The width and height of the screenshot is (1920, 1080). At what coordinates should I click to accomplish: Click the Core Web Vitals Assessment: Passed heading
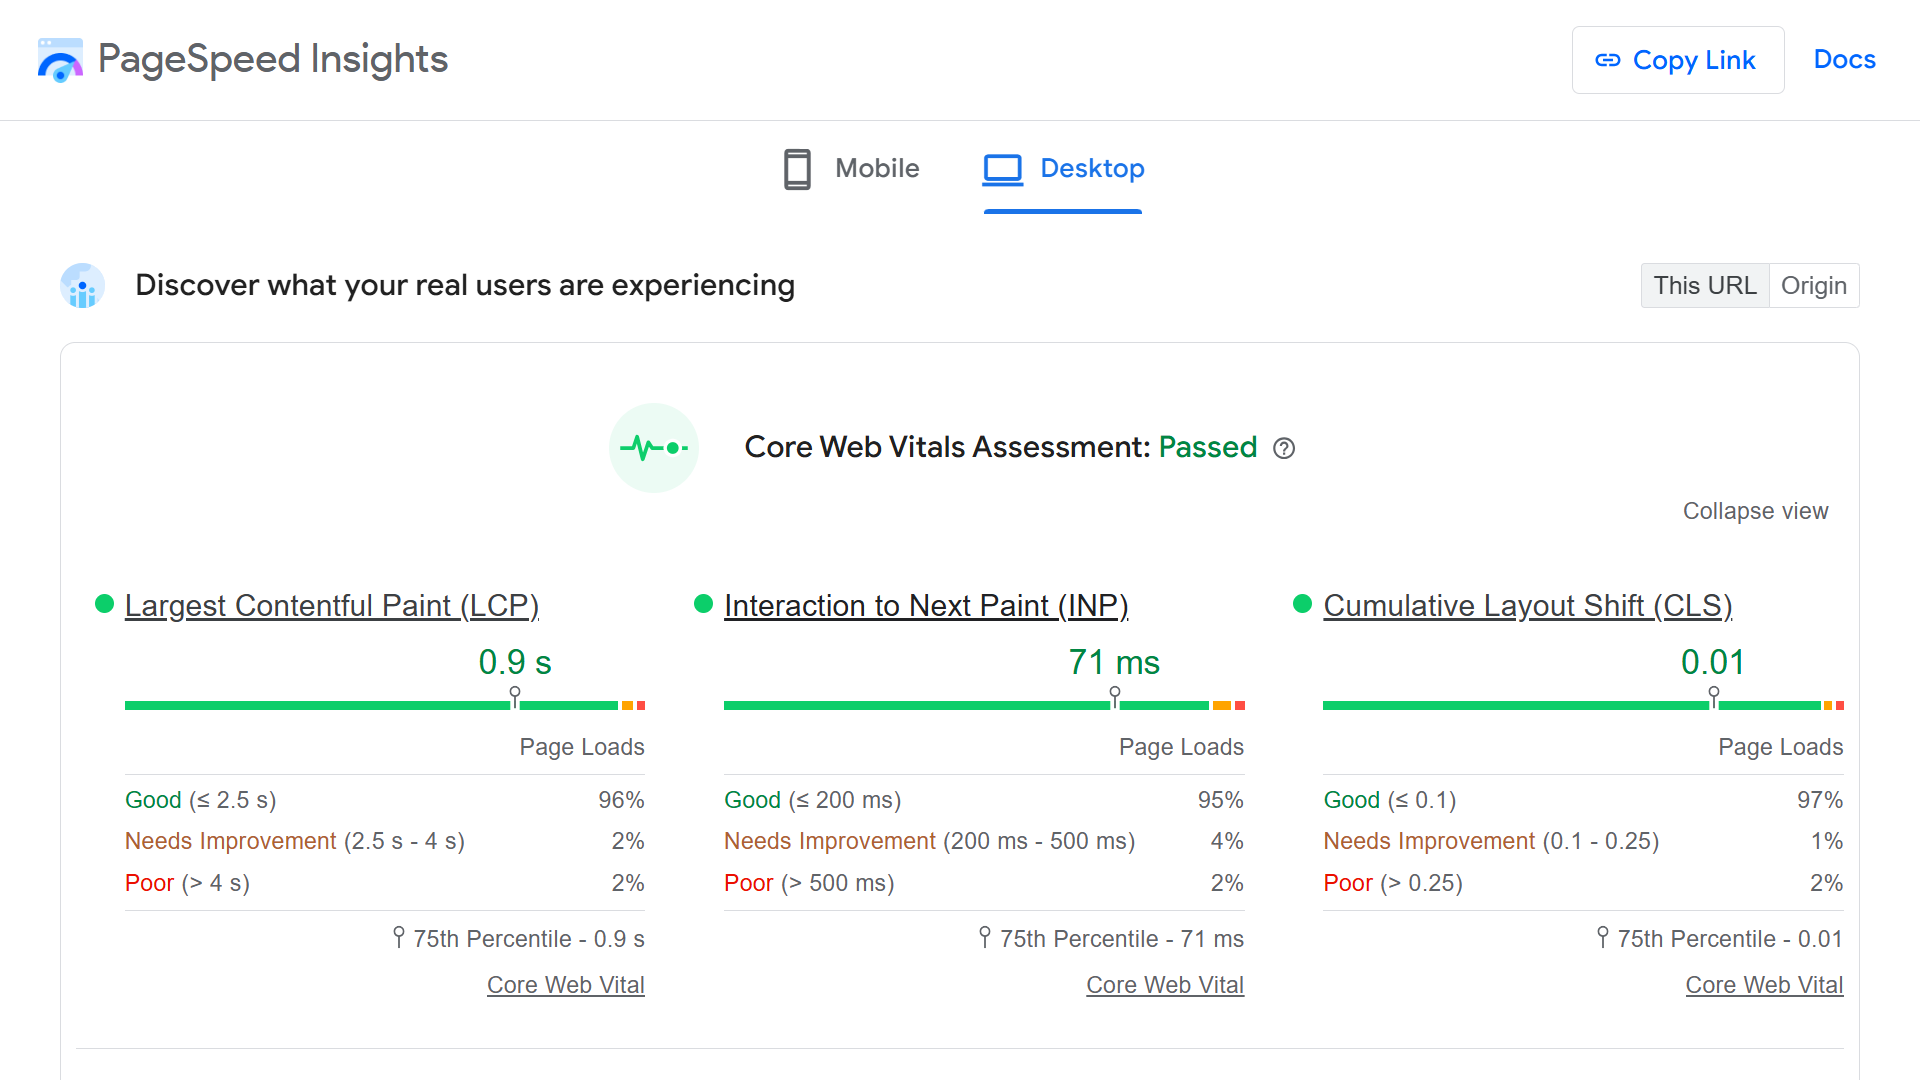[x=1001, y=447]
